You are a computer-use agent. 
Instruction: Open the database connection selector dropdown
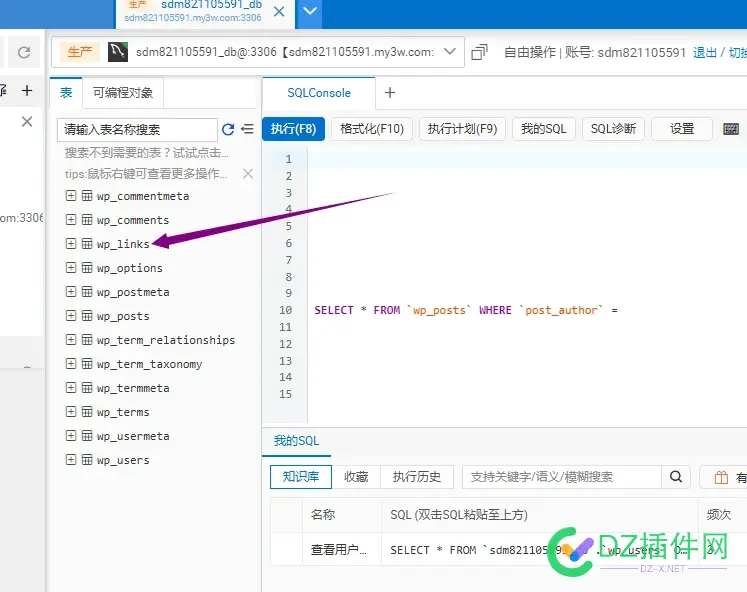coord(449,51)
